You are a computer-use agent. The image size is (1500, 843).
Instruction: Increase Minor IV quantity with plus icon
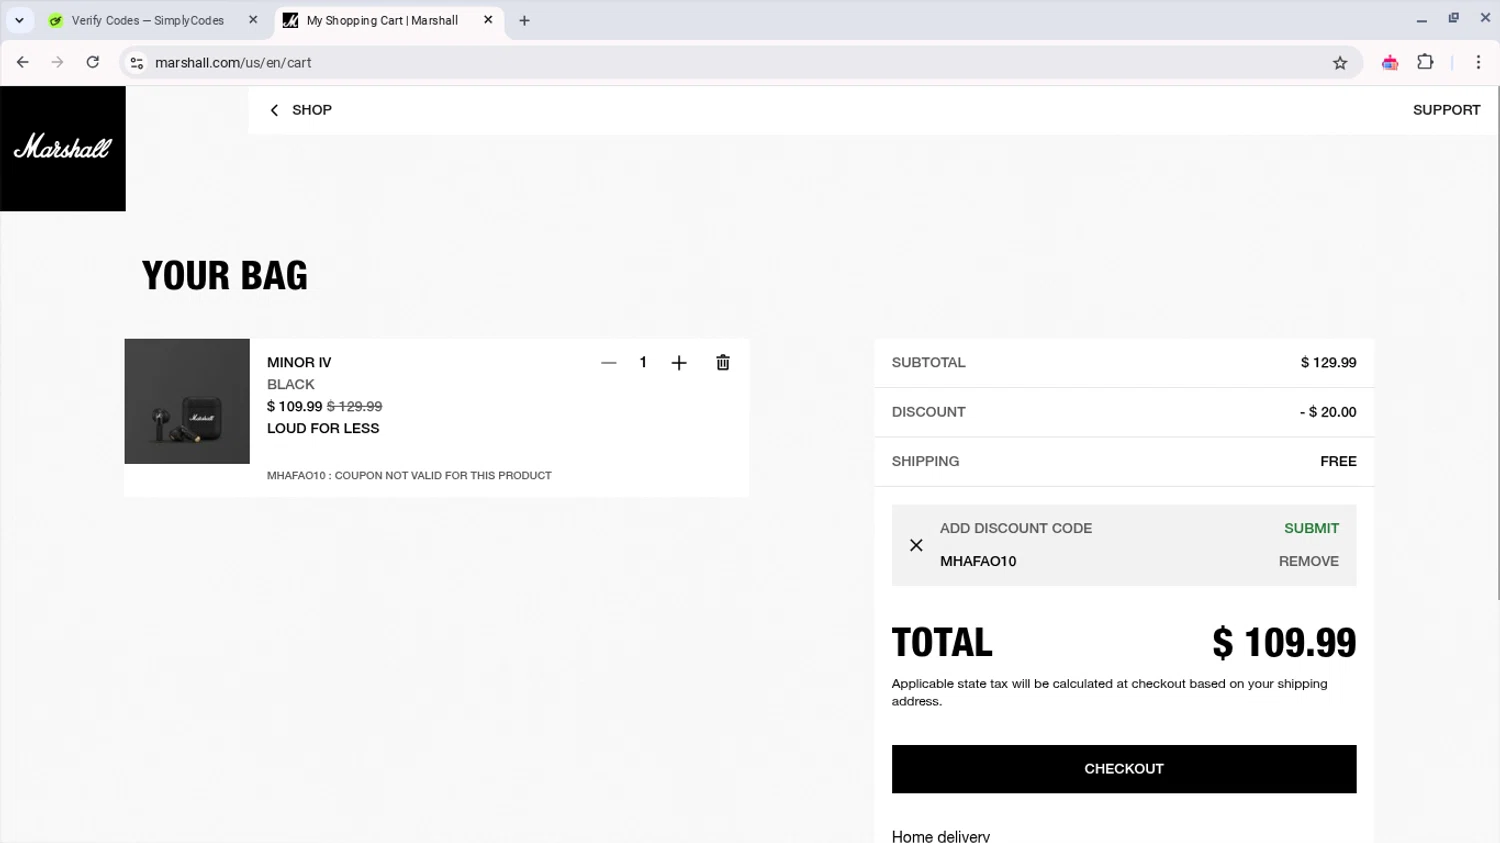(679, 363)
